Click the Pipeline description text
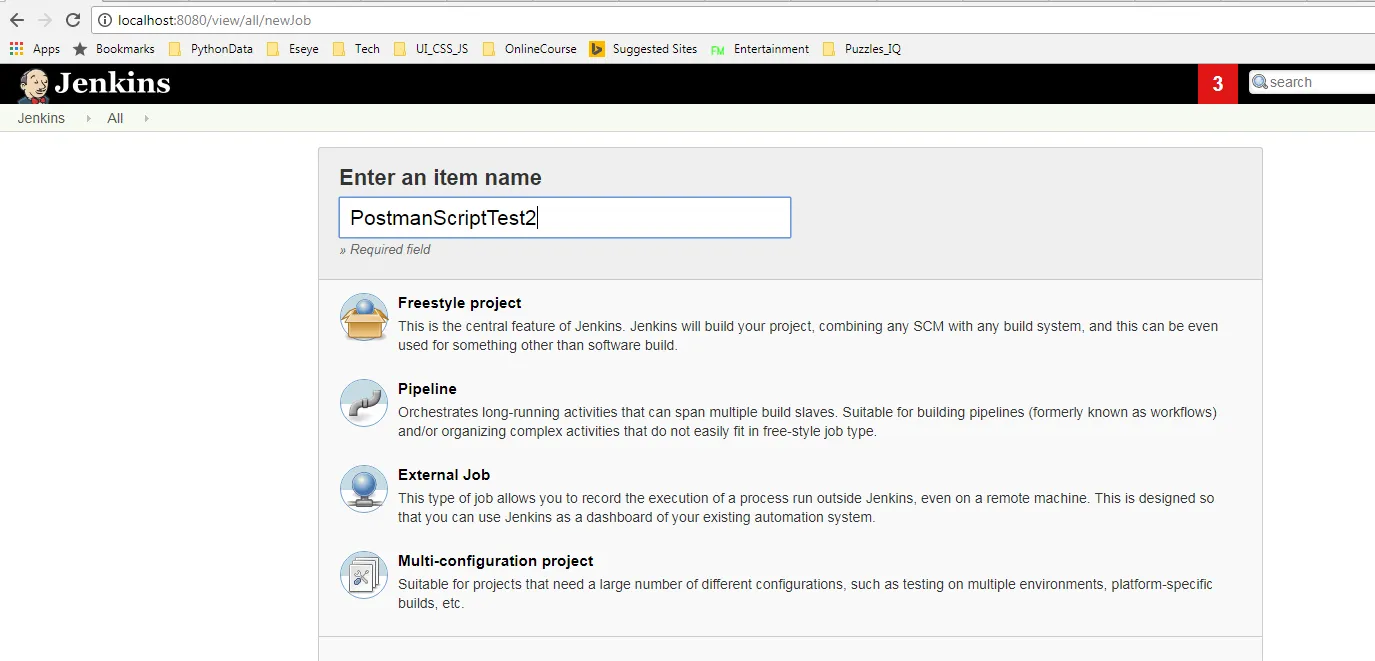Viewport: 1375px width, 661px height. pos(807,422)
